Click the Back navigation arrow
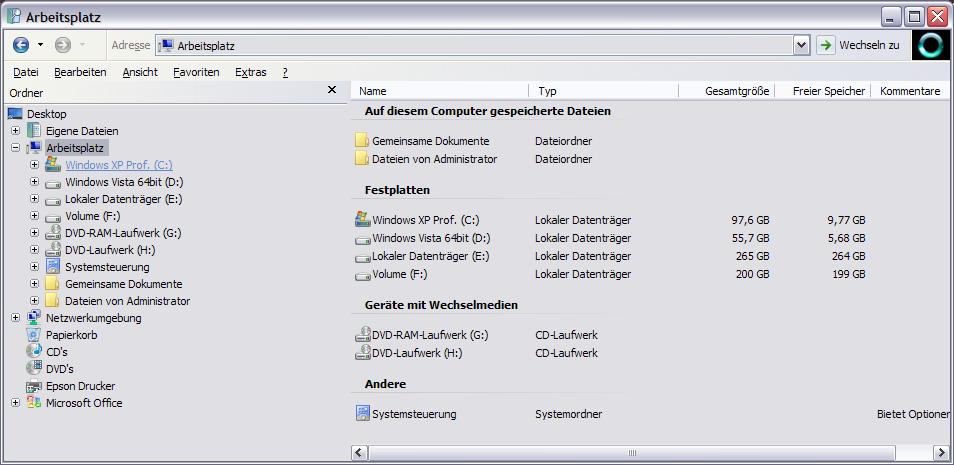 click(21, 45)
